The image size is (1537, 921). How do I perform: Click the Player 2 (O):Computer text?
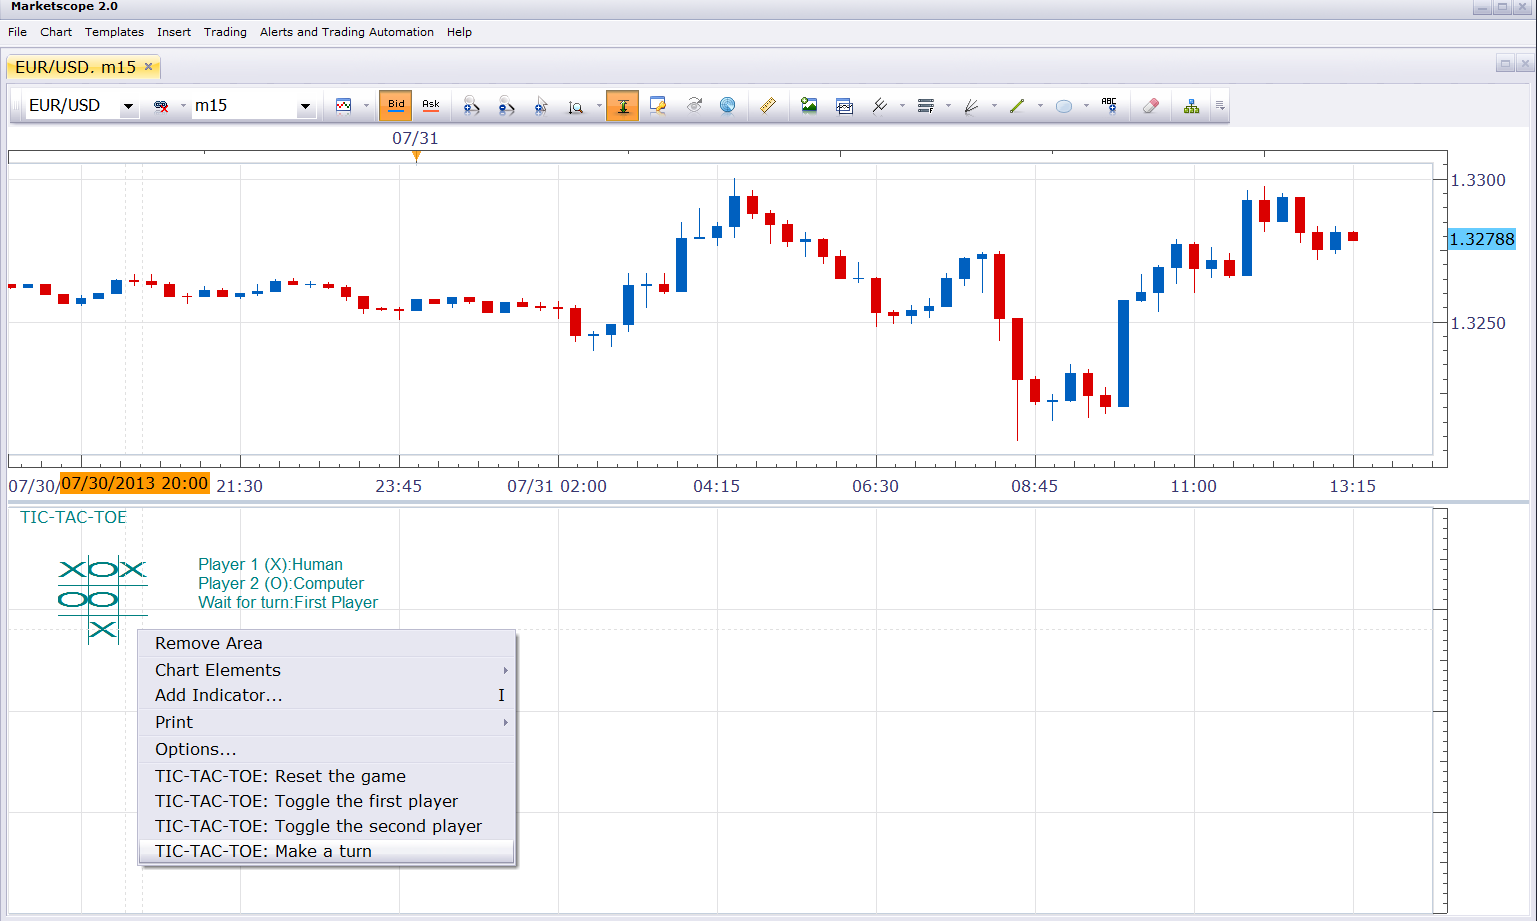coord(281,583)
